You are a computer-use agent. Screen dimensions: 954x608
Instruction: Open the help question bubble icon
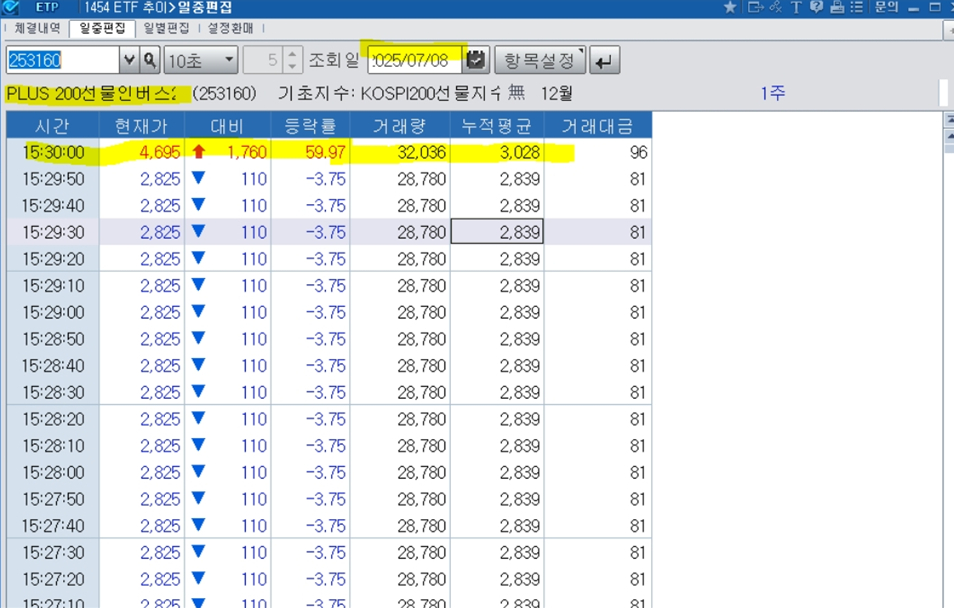pos(817,7)
